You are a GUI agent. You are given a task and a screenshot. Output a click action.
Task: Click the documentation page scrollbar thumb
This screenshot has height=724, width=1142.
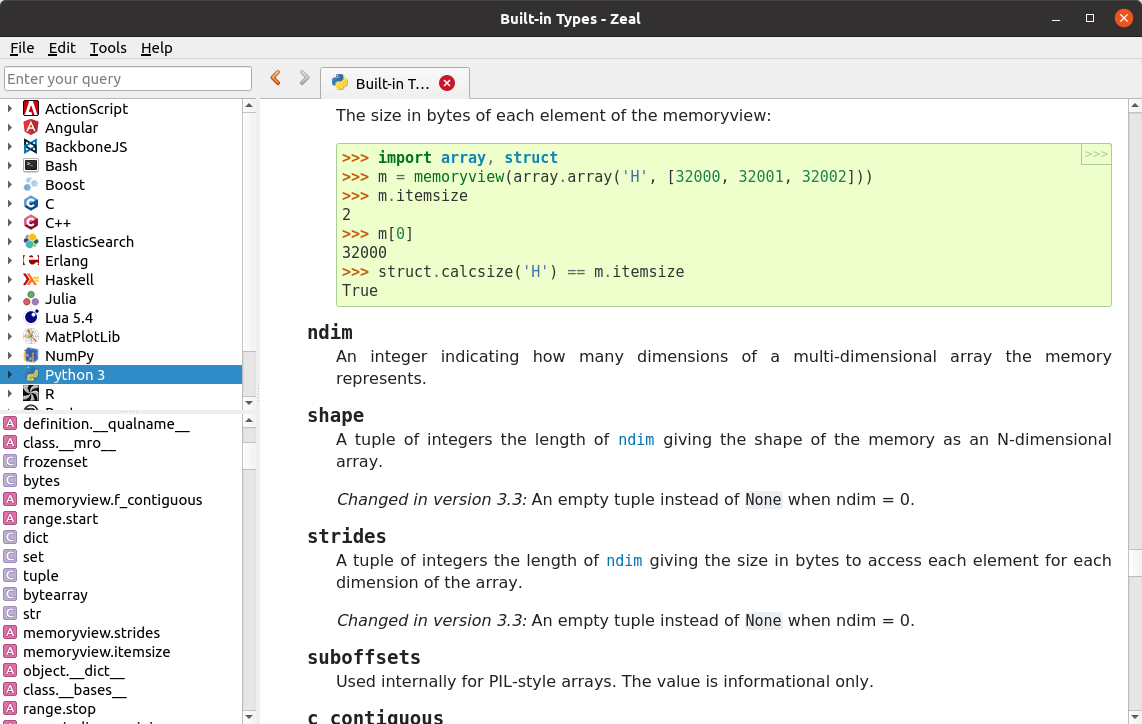point(1135,562)
